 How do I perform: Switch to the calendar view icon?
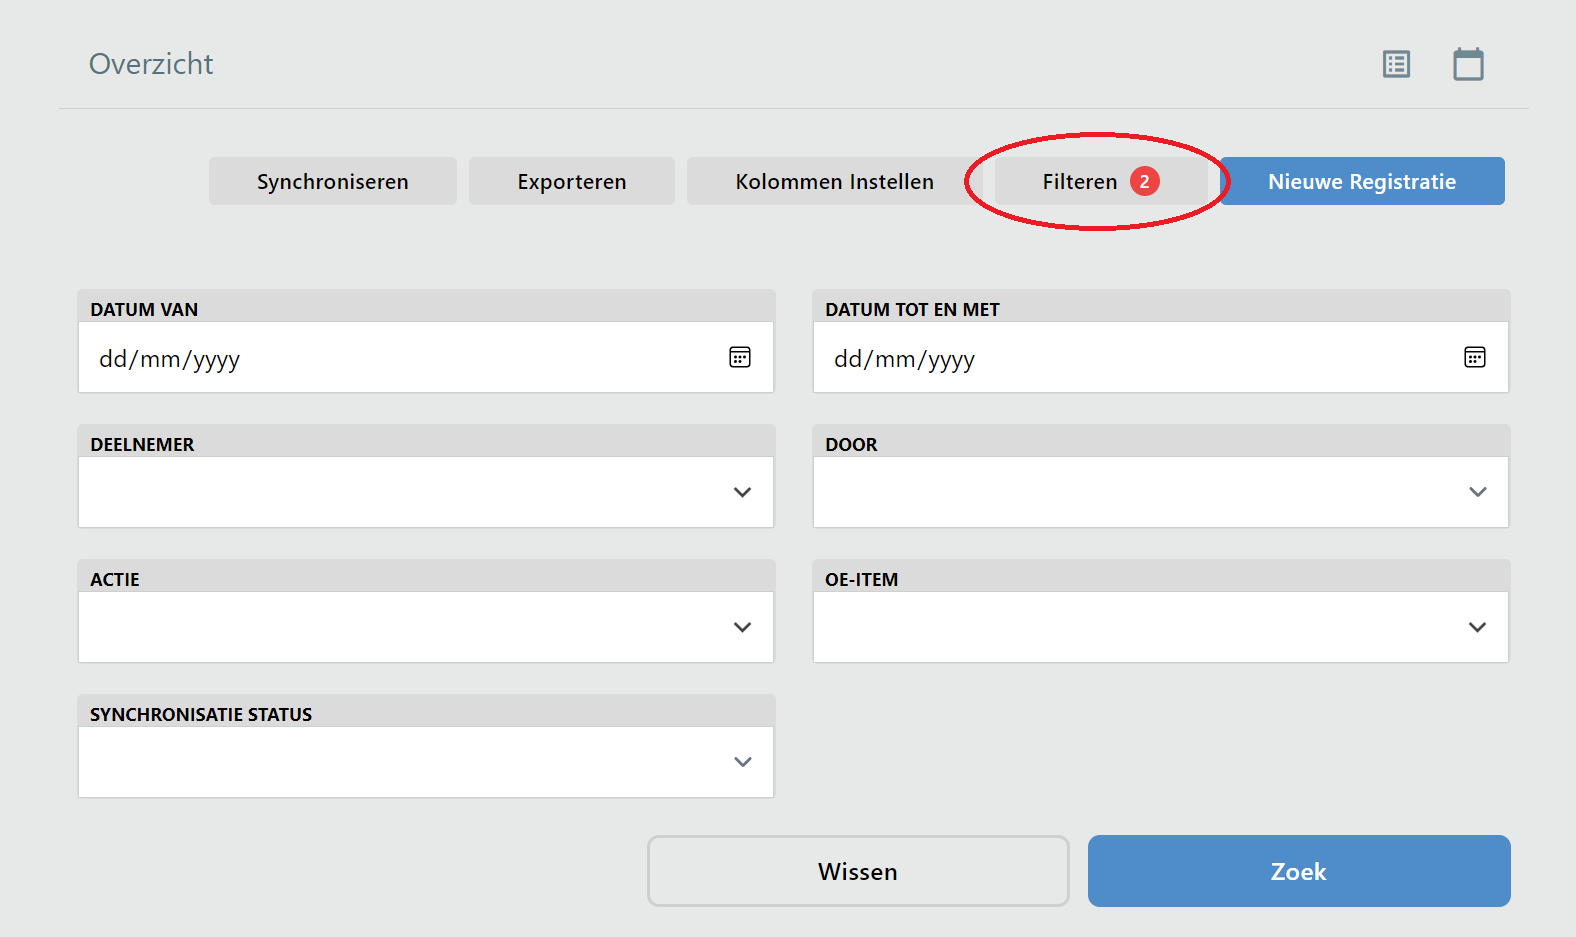coord(1468,64)
